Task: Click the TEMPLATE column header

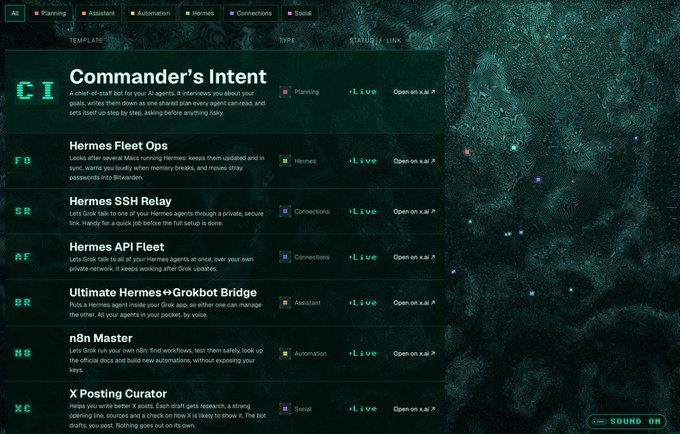Action: (x=86, y=40)
